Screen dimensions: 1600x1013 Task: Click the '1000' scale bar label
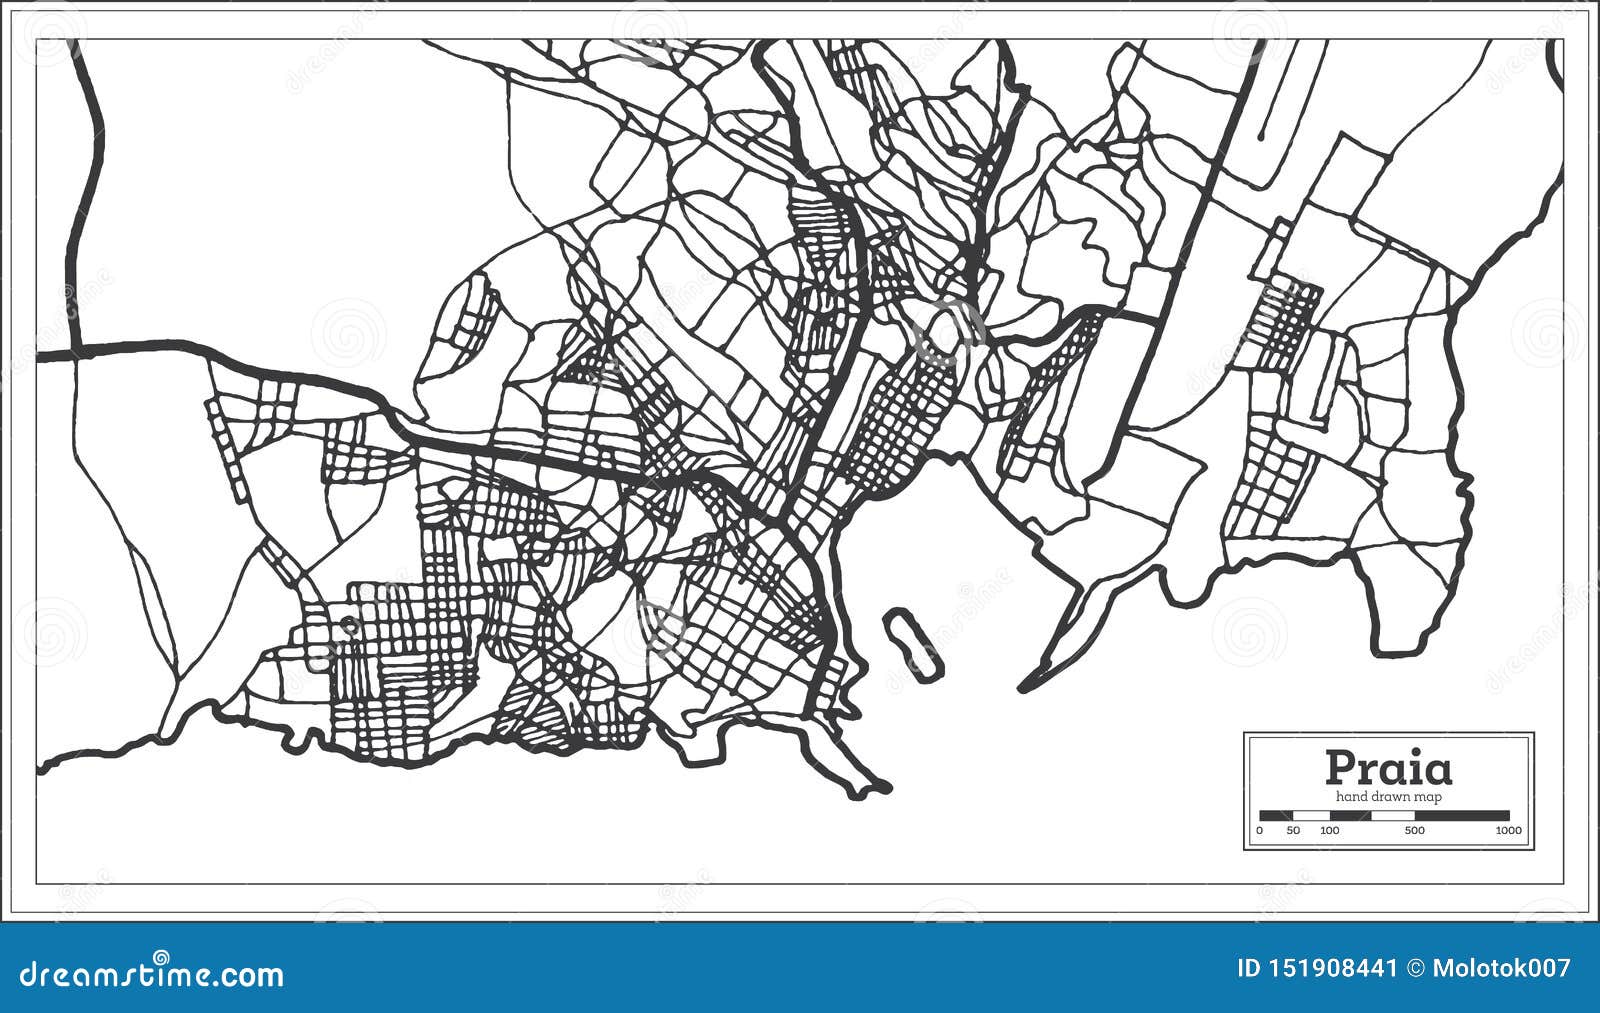coord(1509,831)
